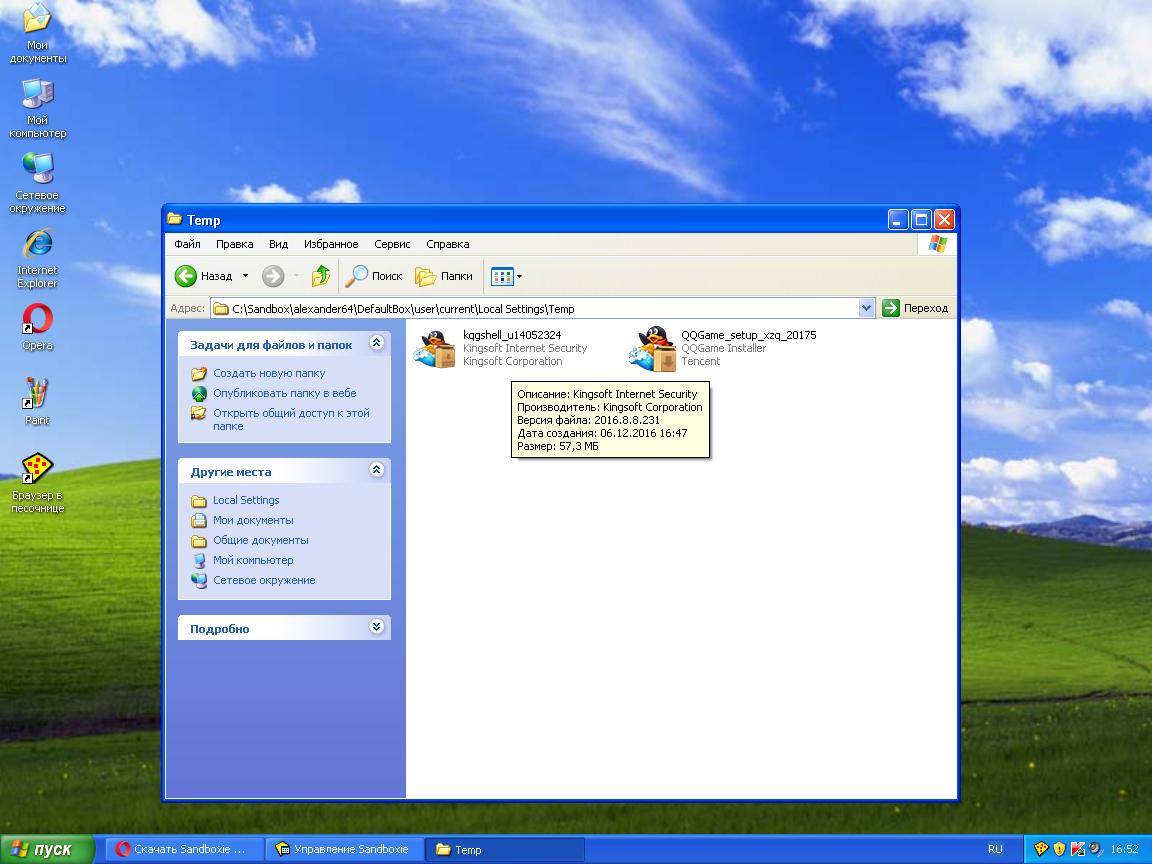The height and width of the screenshot is (864, 1152).
Task: Toggle the Folders (Папки) pane button
Action: [444, 276]
